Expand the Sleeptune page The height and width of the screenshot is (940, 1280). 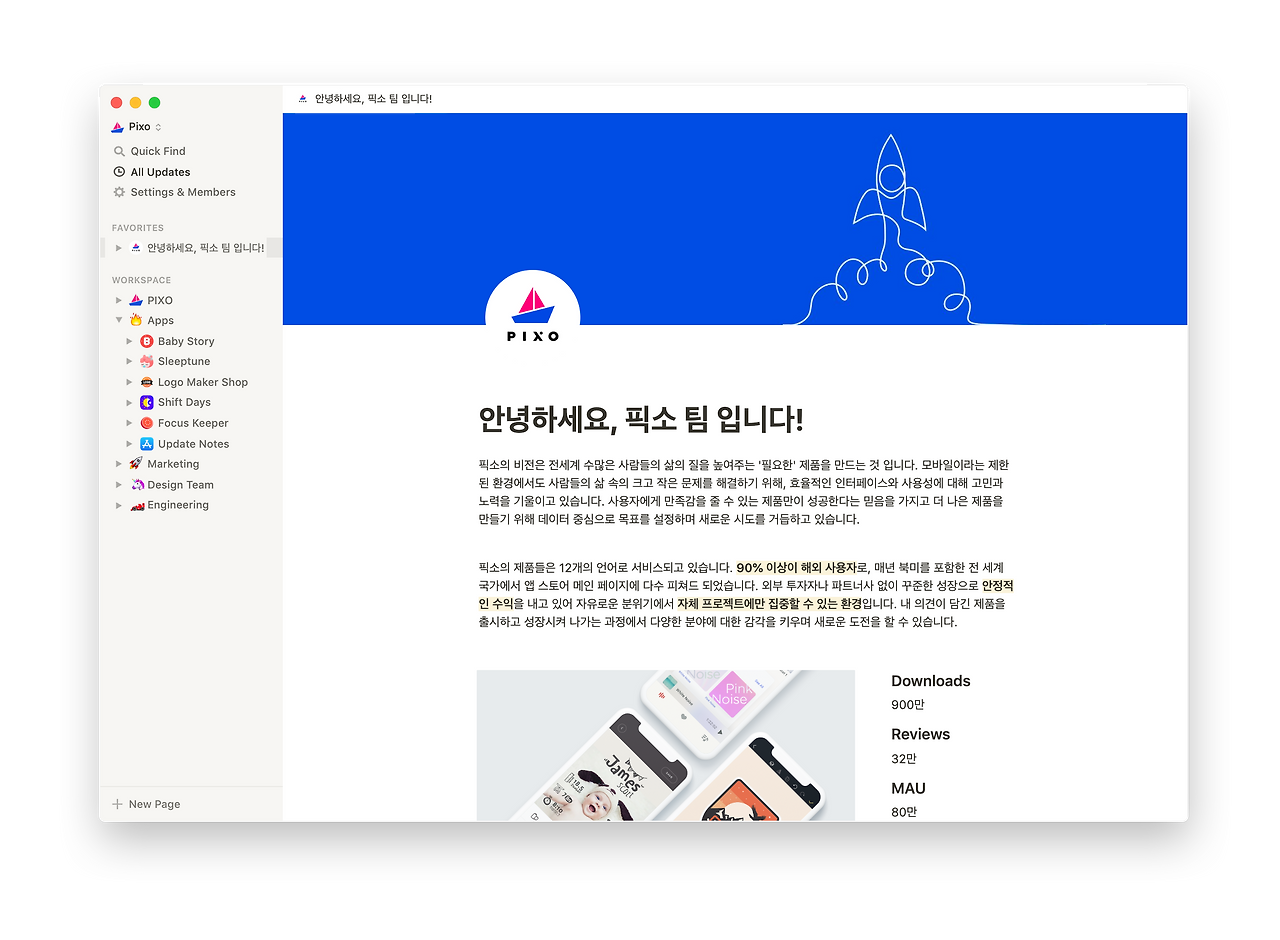(129, 361)
